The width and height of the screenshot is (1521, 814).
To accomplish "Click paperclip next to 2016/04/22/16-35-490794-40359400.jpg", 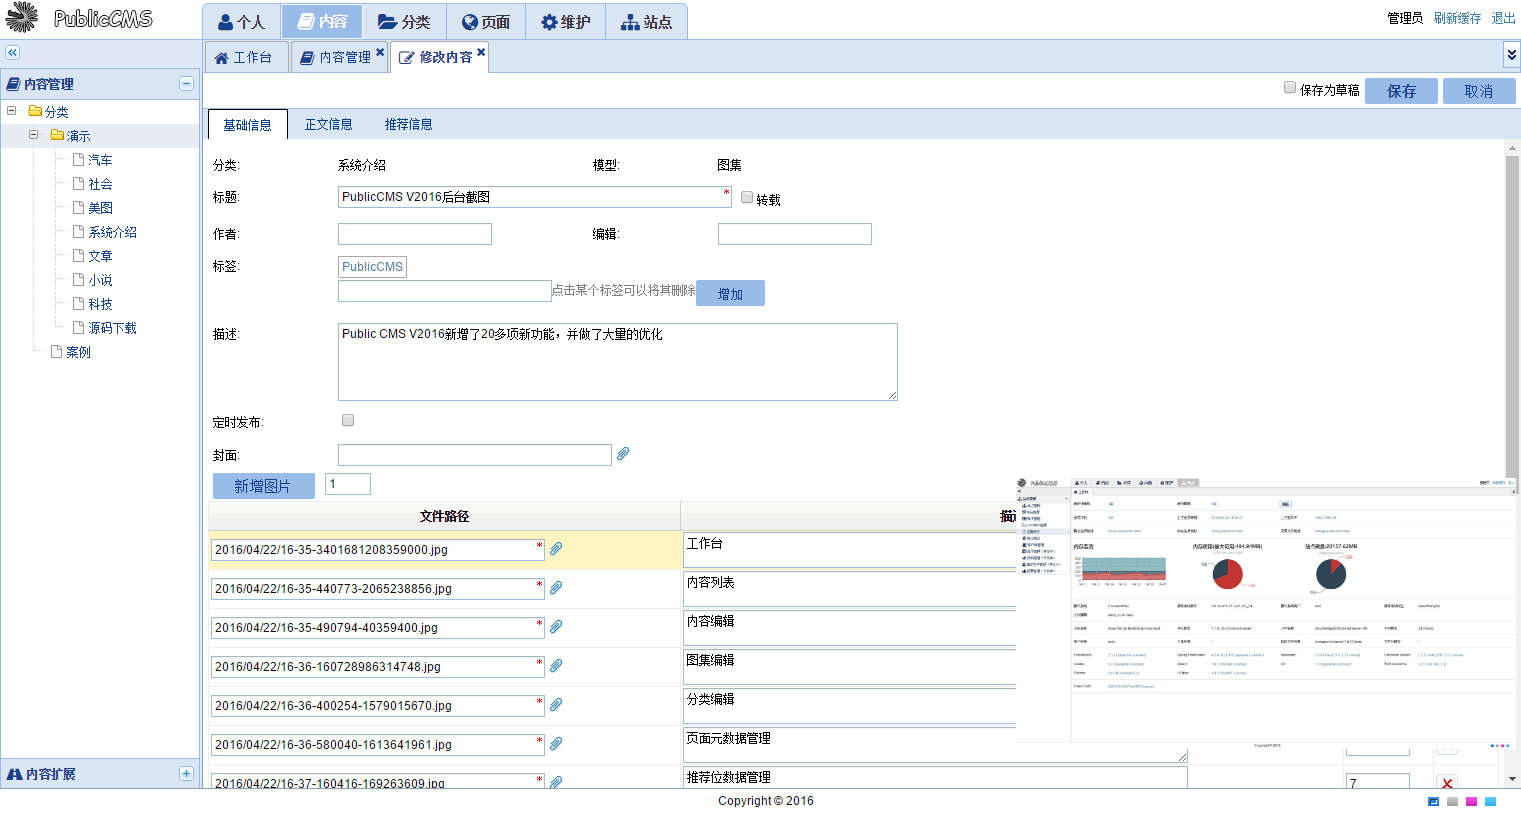I will [x=556, y=627].
